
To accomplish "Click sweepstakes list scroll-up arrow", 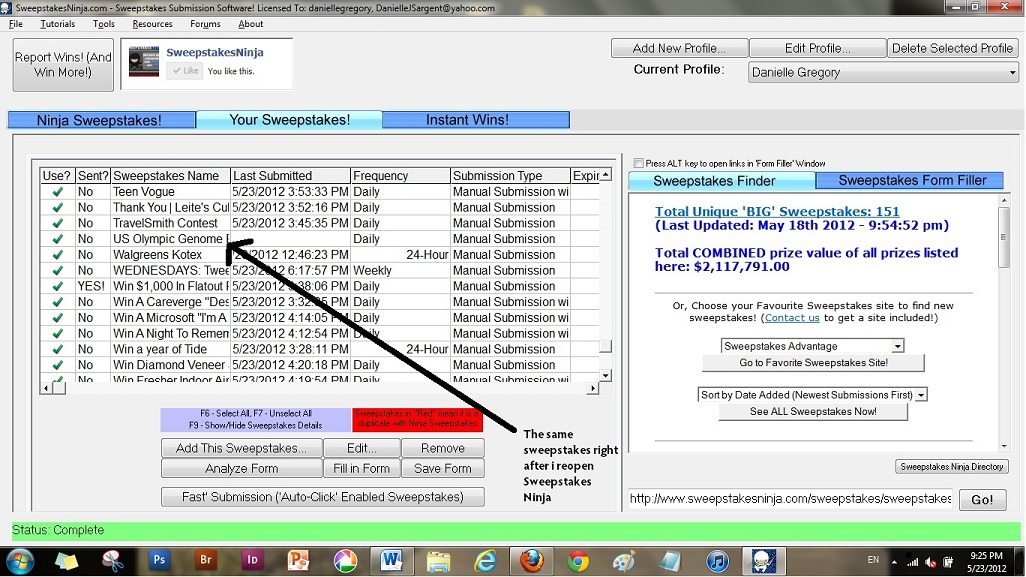I will coord(606,175).
